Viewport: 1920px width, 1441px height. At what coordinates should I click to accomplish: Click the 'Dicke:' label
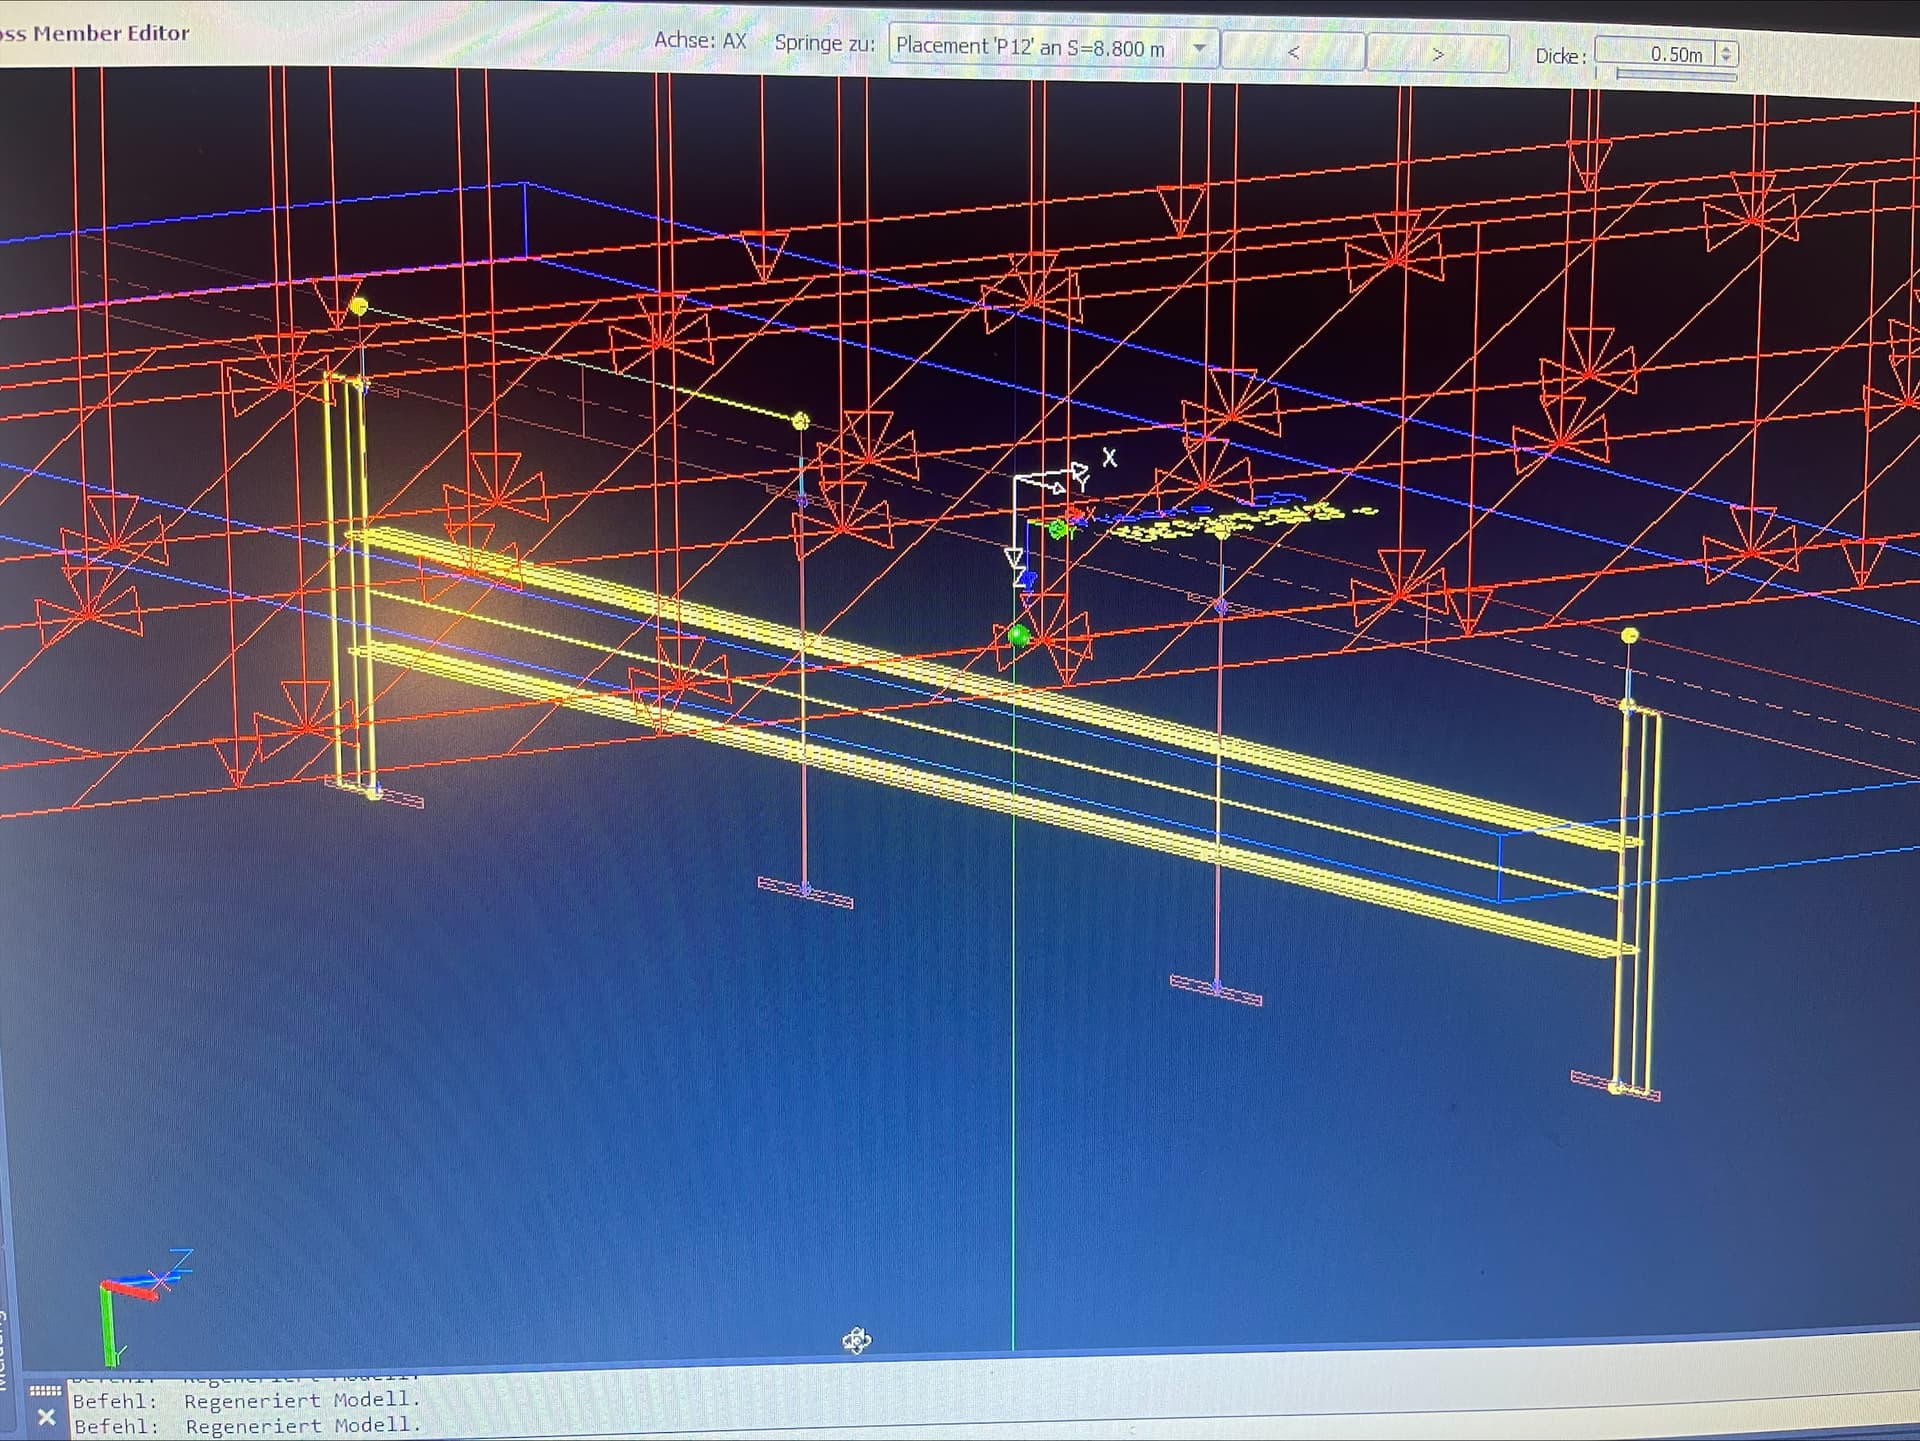[1561, 56]
